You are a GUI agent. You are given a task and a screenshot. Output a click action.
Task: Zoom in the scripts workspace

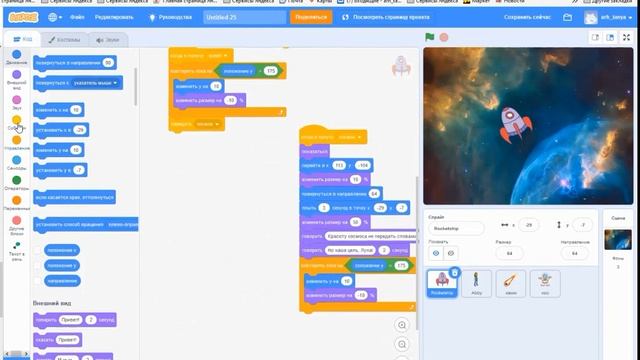(x=402, y=325)
